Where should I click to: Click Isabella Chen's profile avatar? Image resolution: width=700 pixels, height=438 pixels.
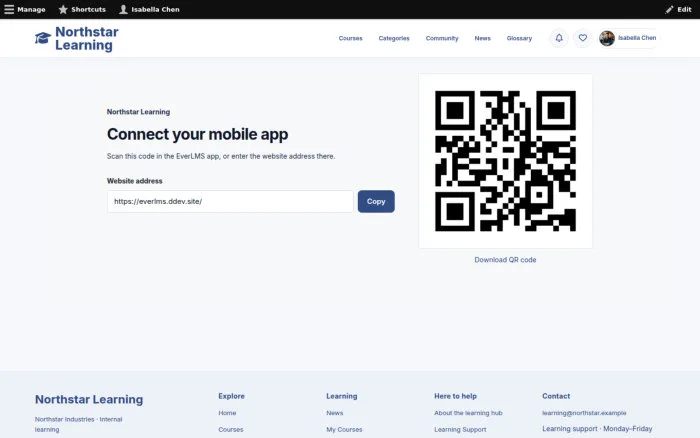pyautogui.click(x=607, y=38)
